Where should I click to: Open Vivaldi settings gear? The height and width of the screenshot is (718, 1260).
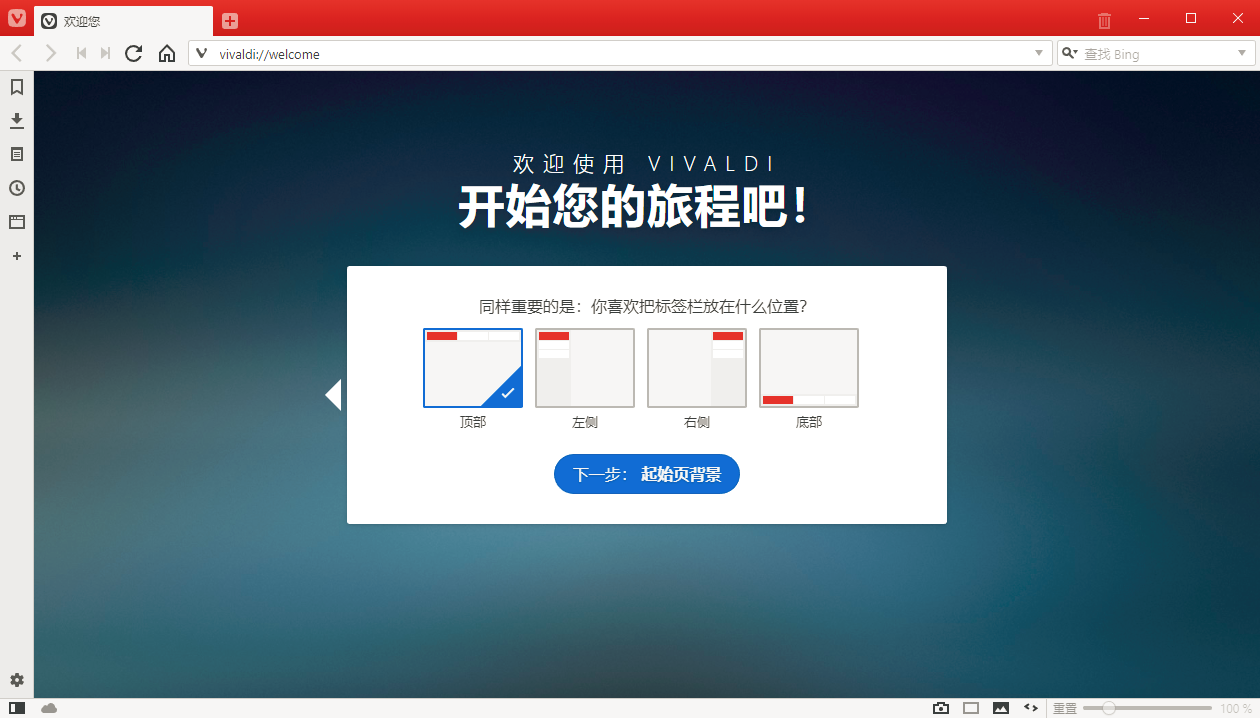click(x=17, y=680)
